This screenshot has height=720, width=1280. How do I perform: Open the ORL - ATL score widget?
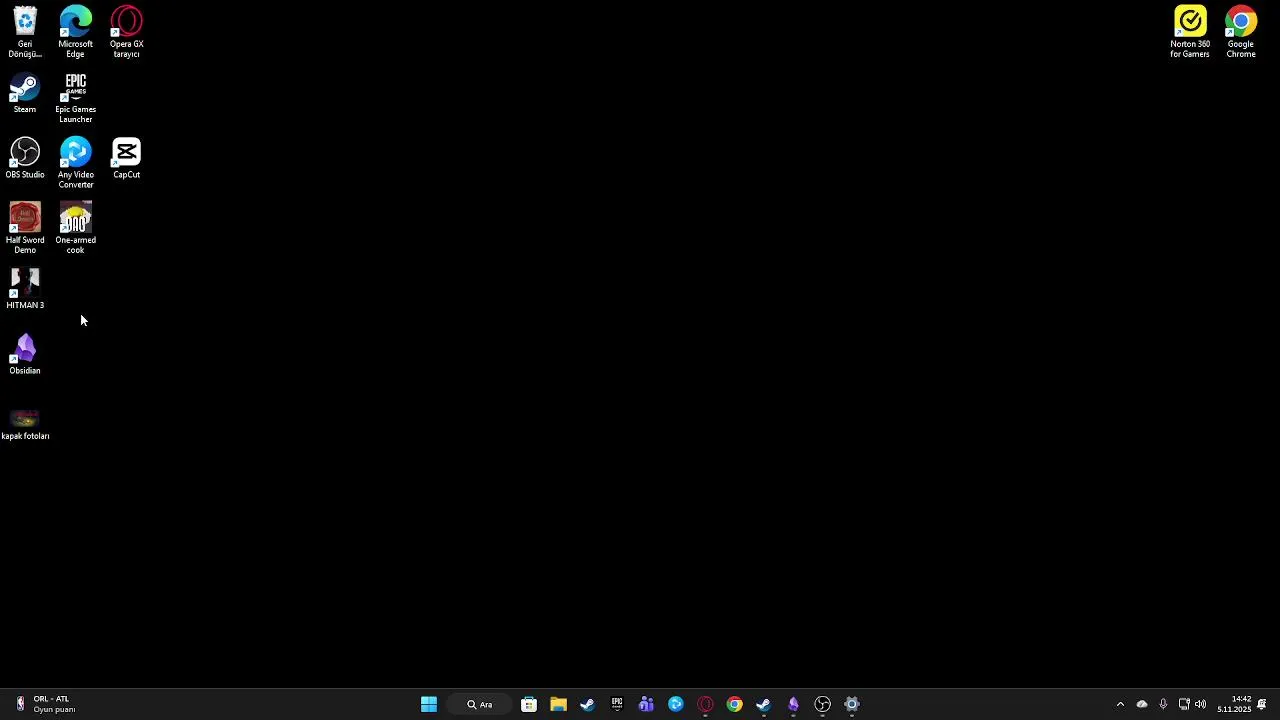(45, 704)
